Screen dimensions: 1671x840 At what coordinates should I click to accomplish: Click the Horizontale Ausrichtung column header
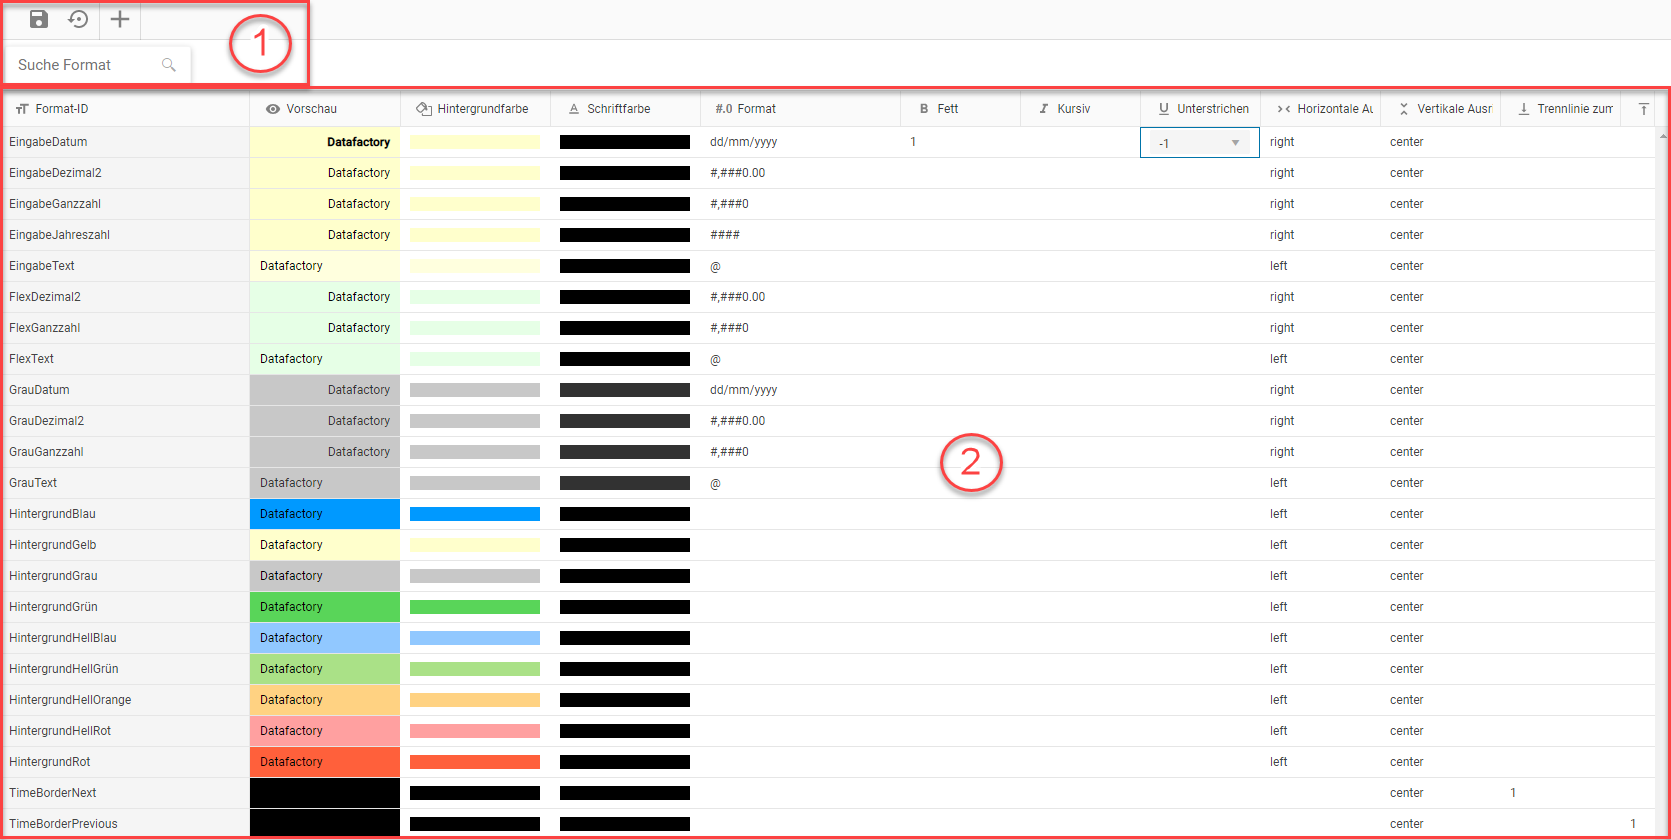click(1334, 109)
